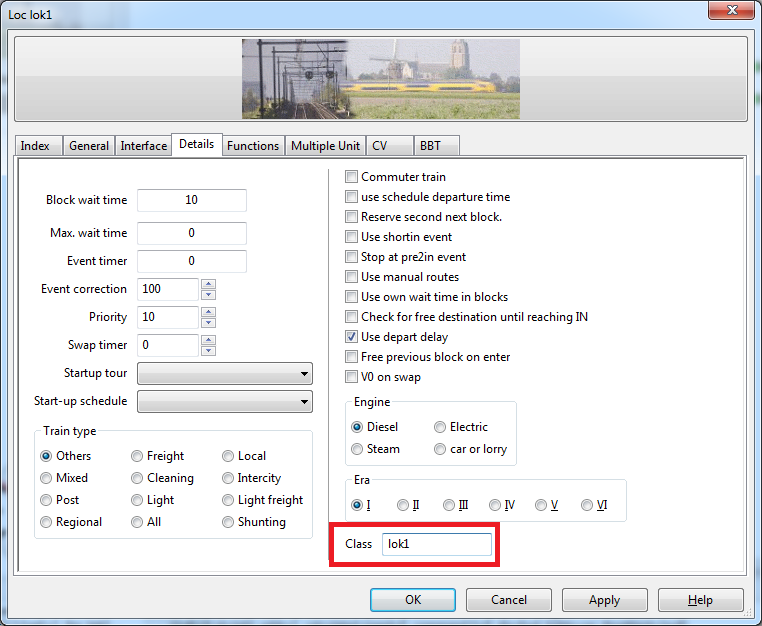Check the V0 on swap option
Screen dimensions: 762x626
click(x=352, y=377)
